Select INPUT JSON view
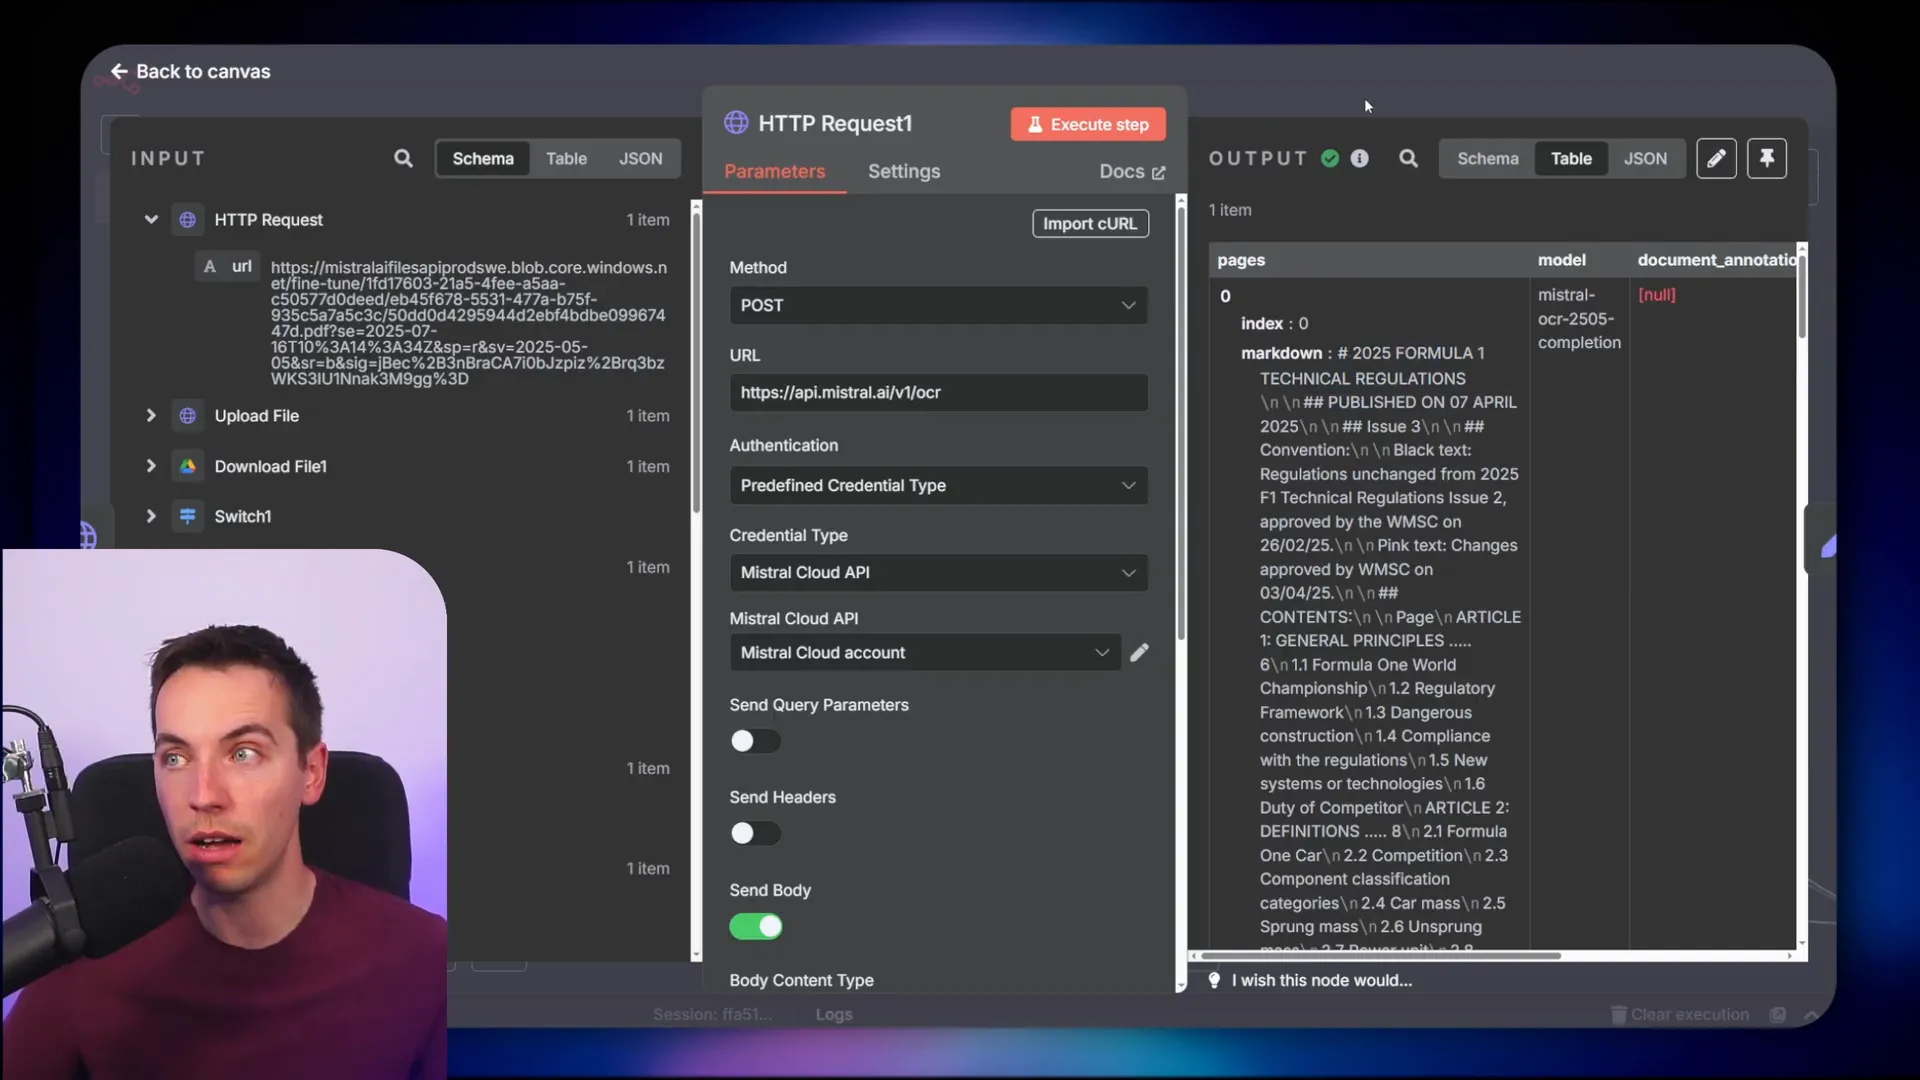The width and height of the screenshot is (1920, 1080). pos(640,158)
